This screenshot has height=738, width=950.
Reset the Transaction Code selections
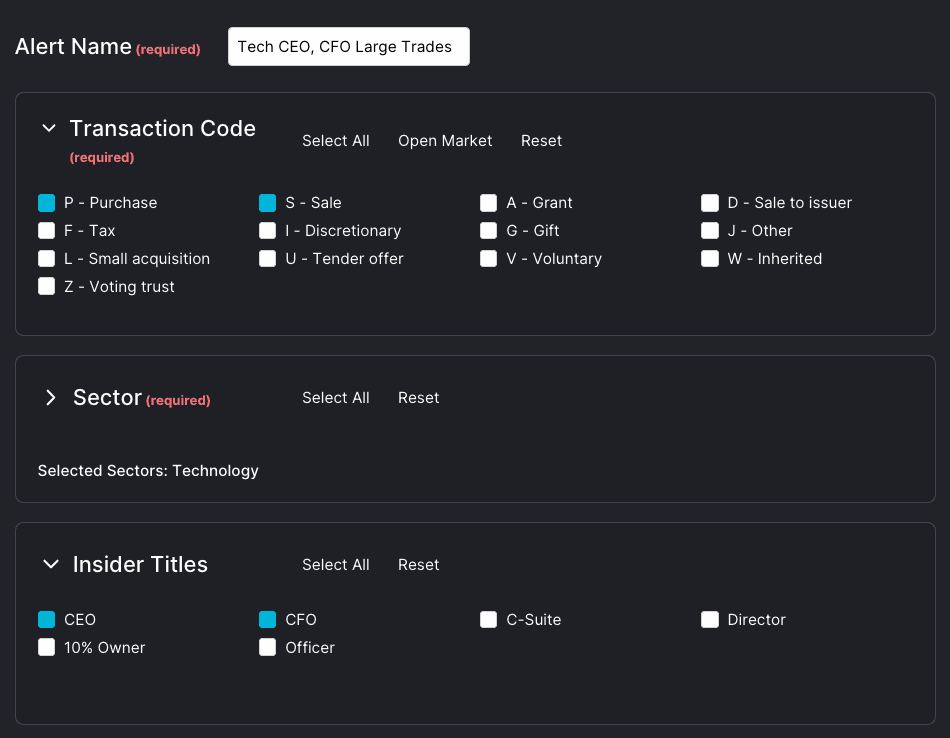(x=541, y=141)
